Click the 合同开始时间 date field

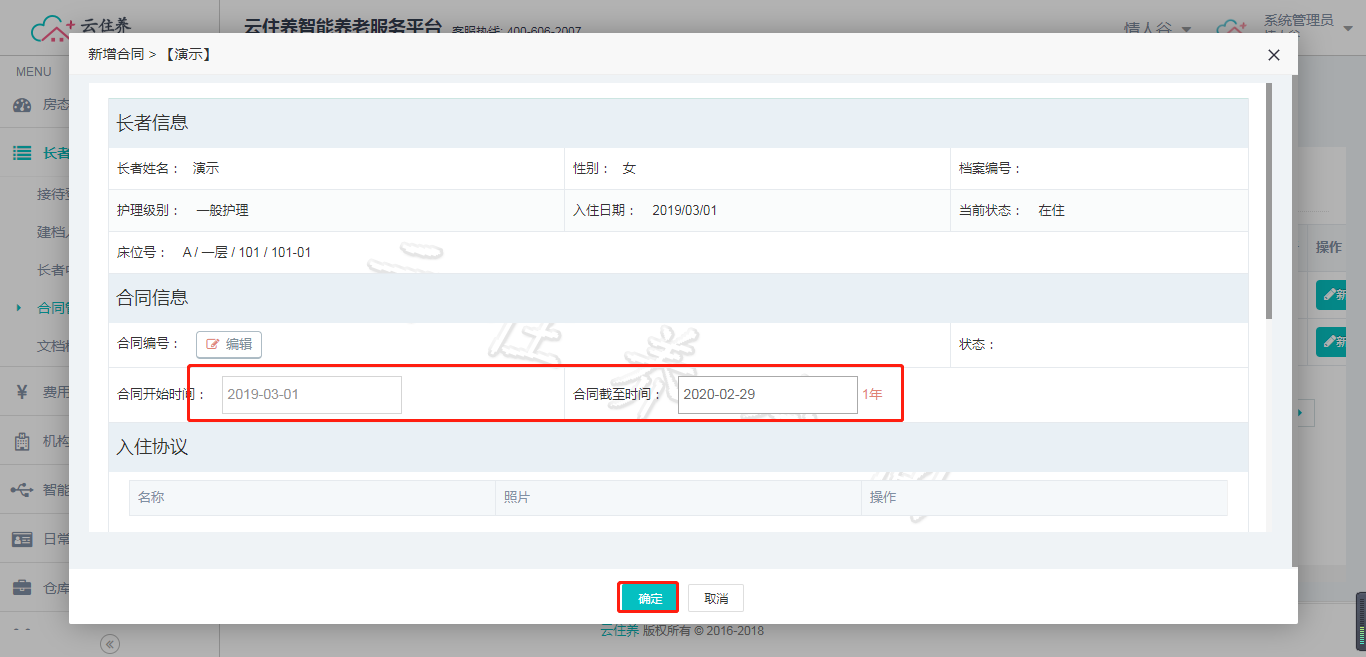(x=311, y=395)
